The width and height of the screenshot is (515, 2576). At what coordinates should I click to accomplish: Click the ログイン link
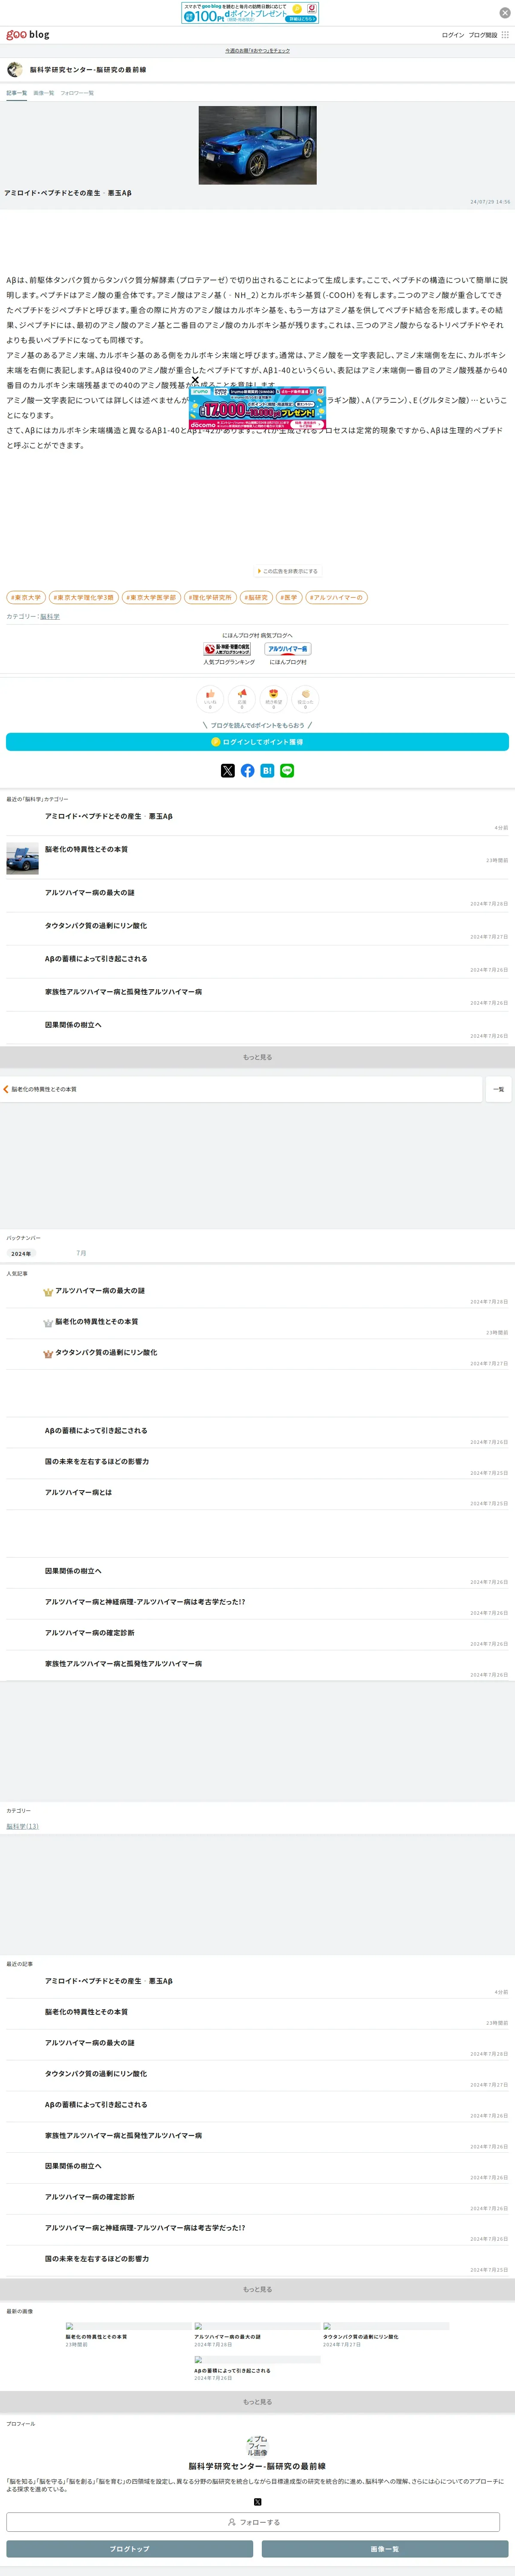tap(453, 35)
